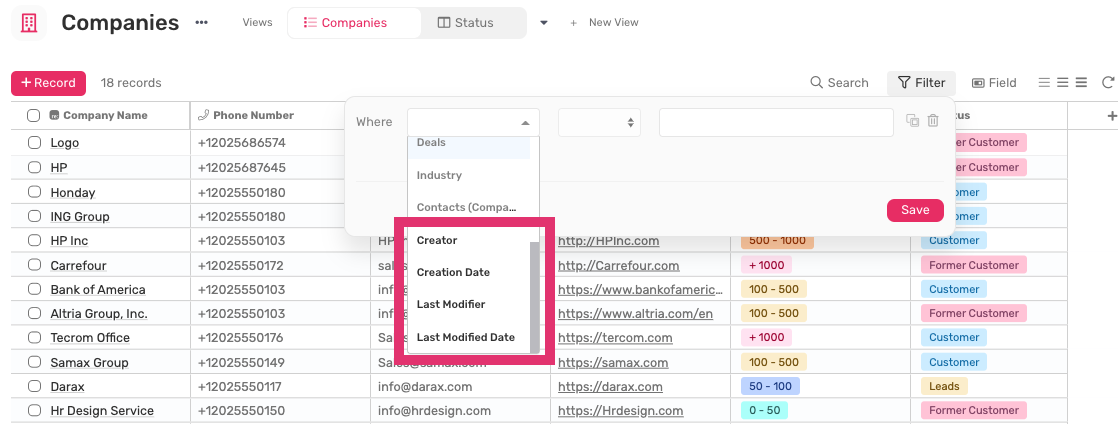1118x424 pixels.
Task: Switch to the Companies view tab
Action: tap(354, 23)
